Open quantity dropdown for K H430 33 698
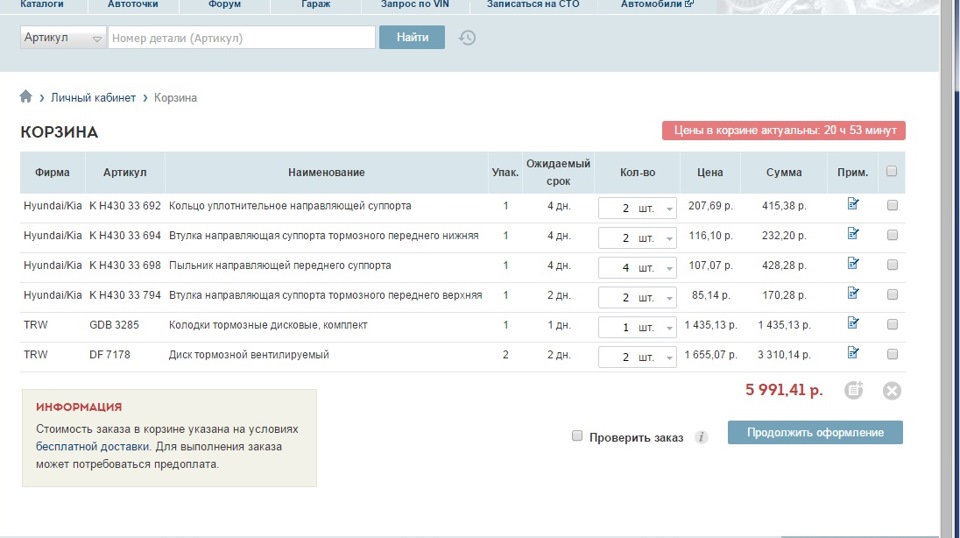The height and width of the screenshot is (538, 960). click(637, 268)
